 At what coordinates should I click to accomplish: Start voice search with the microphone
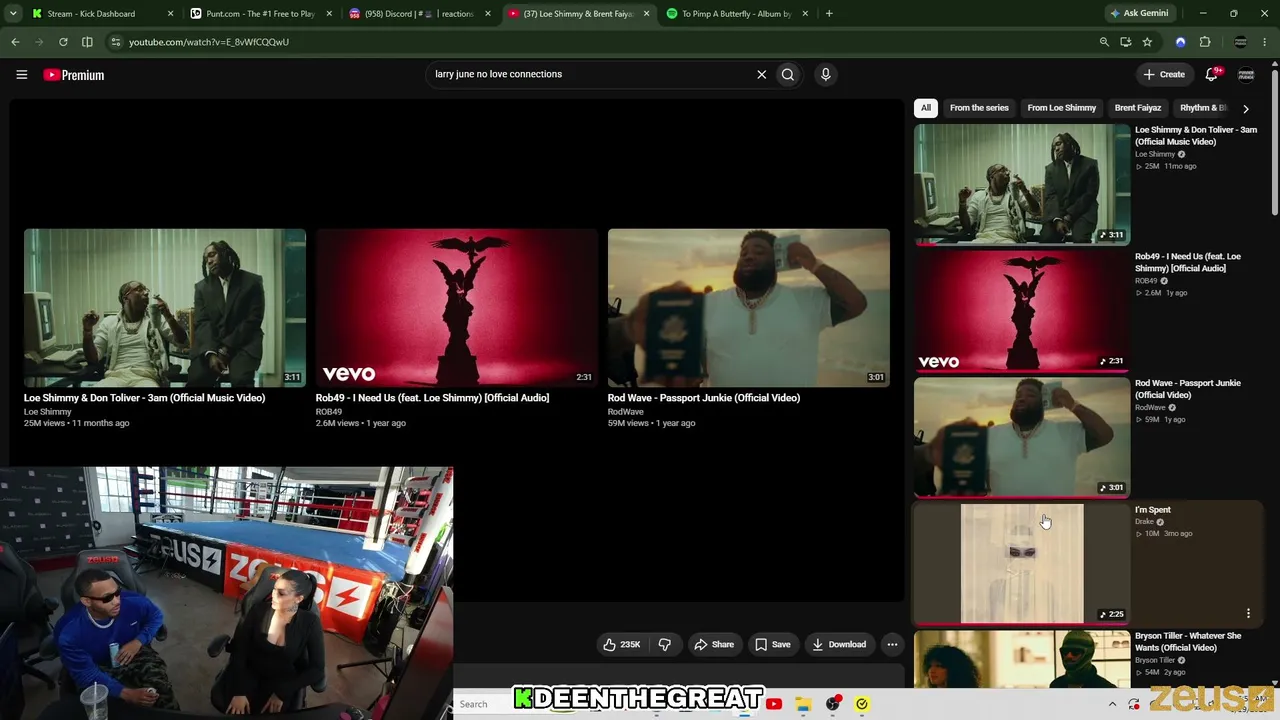(825, 74)
